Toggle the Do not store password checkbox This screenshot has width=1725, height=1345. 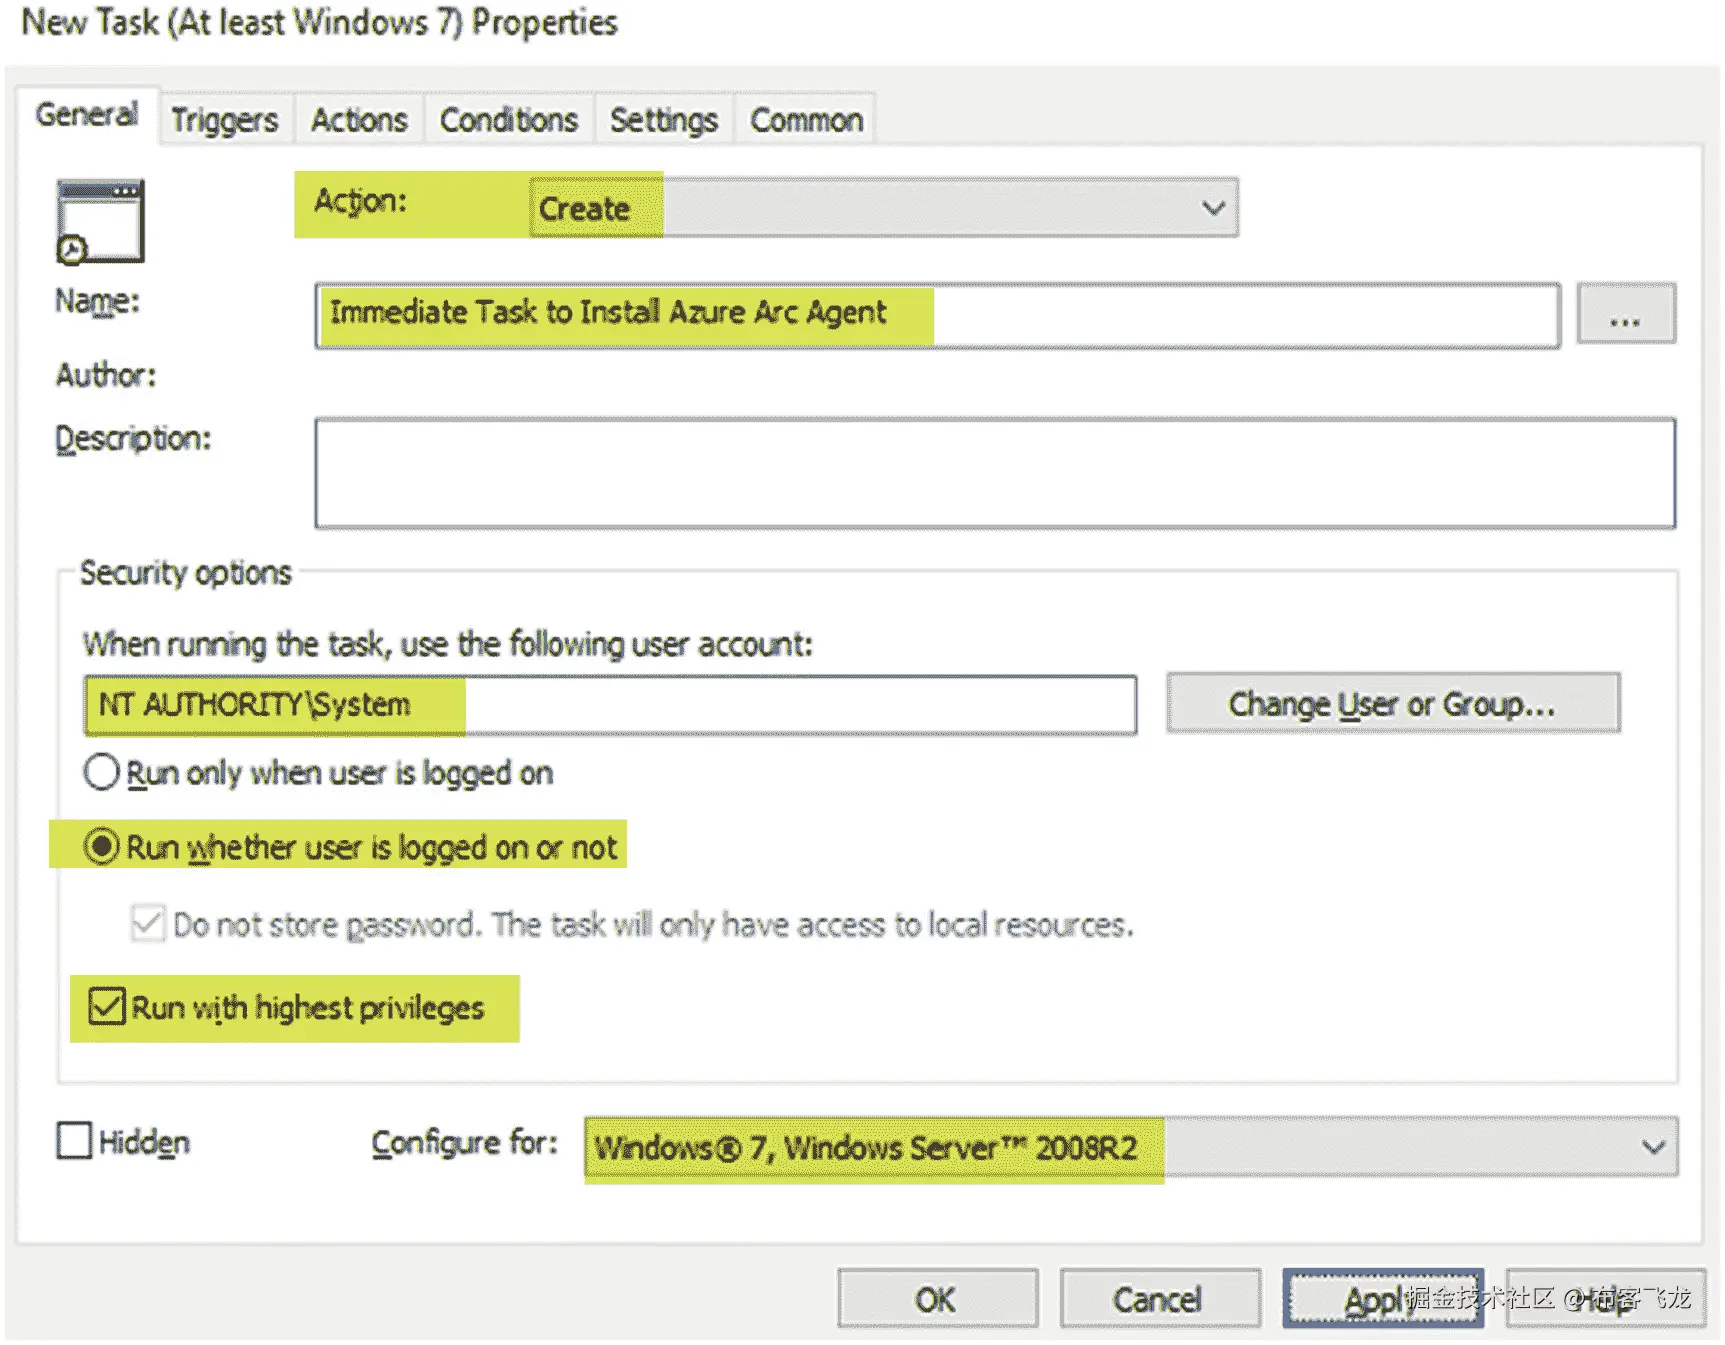[x=148, y=924]
